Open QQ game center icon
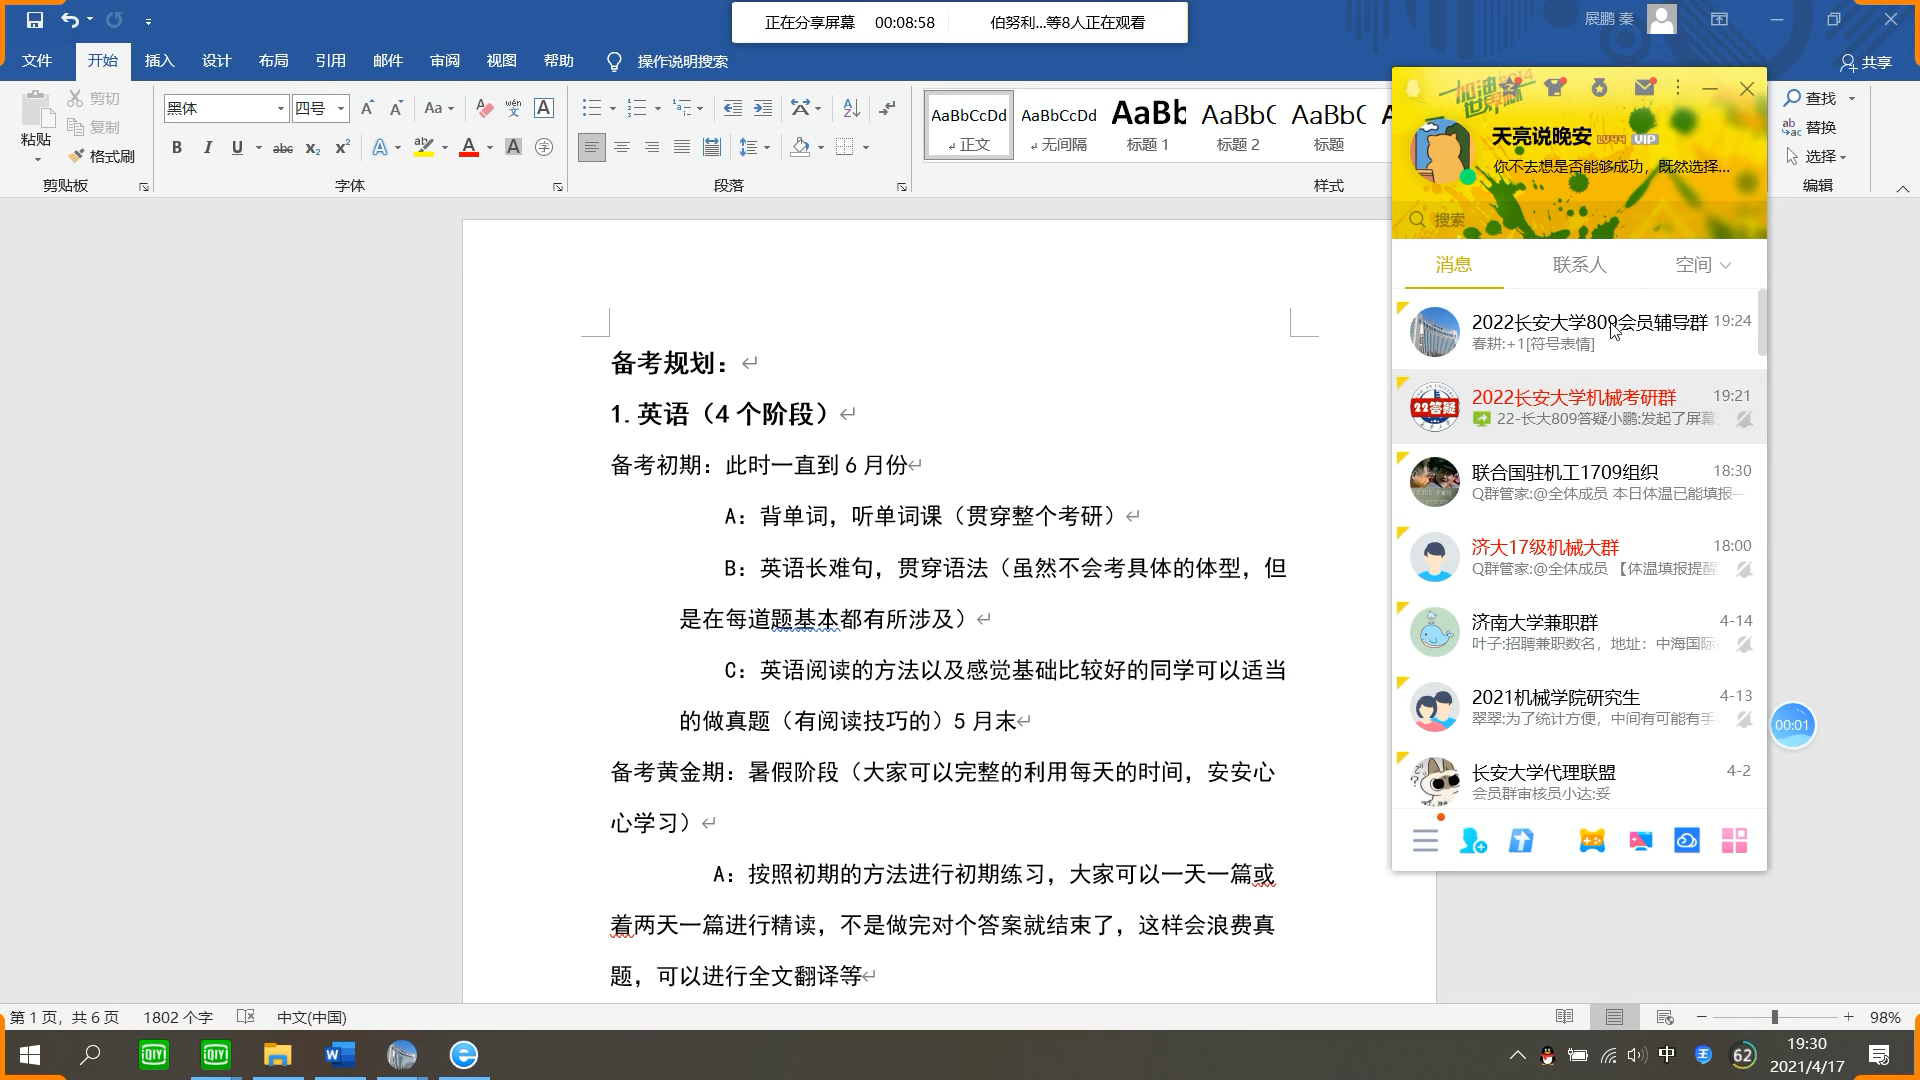This screenshot has width=1920, height=1080. 1592,841
